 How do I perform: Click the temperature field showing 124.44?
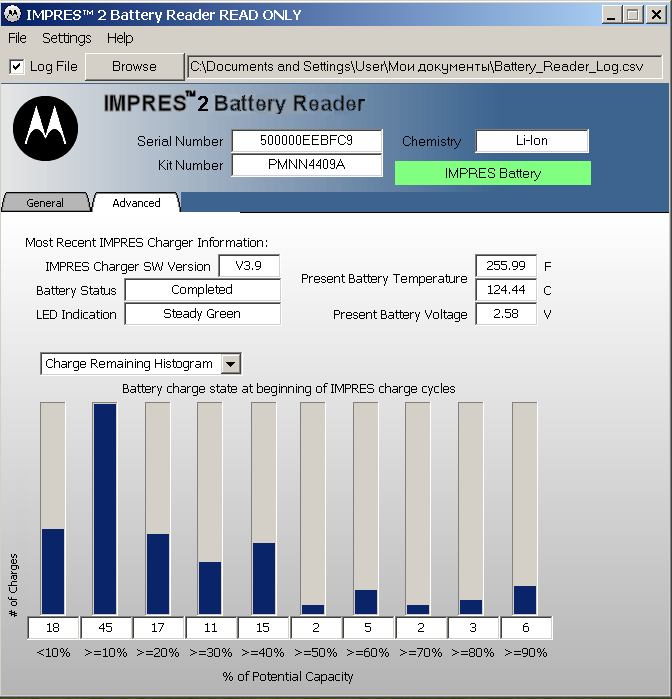pyautogui.click(x=506, y=290)
